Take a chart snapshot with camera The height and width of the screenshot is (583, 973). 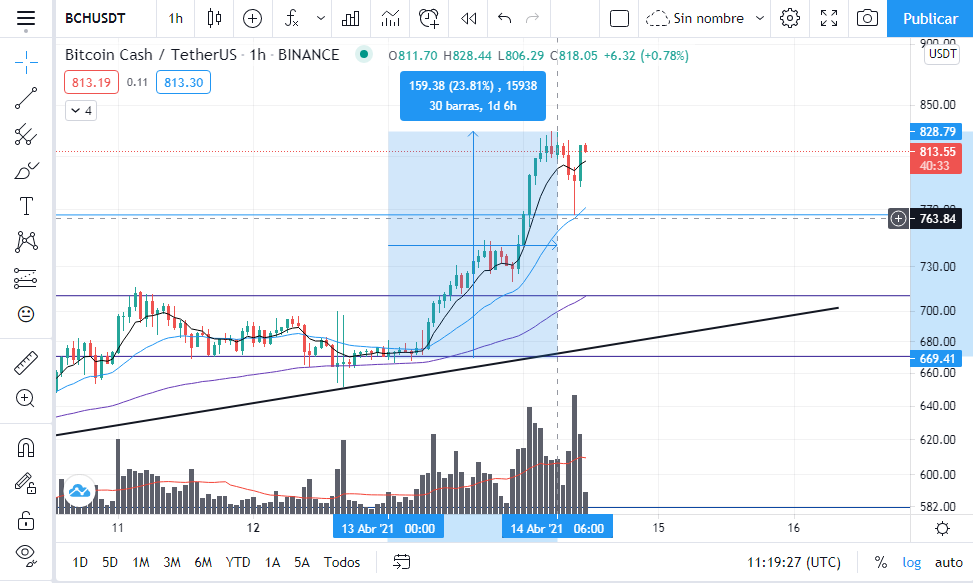click(x=867, y=19)
